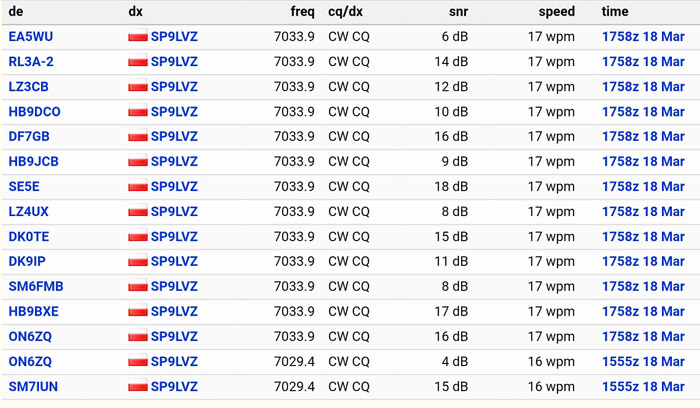
Task: Click the SP9LVZ link in the SM7IUN row
Action: click(x=174, y=387)
